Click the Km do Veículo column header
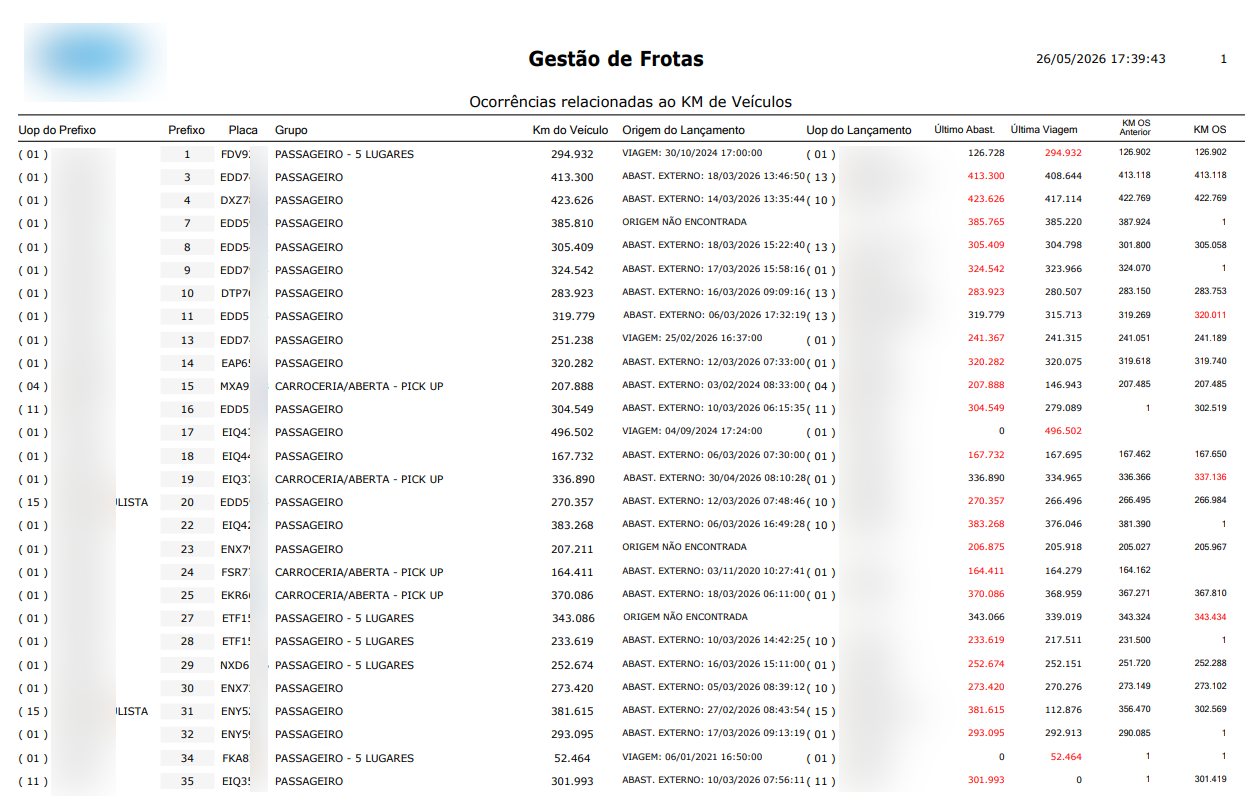This screenshot has width=1245, height=812. (x=570, y=130)
